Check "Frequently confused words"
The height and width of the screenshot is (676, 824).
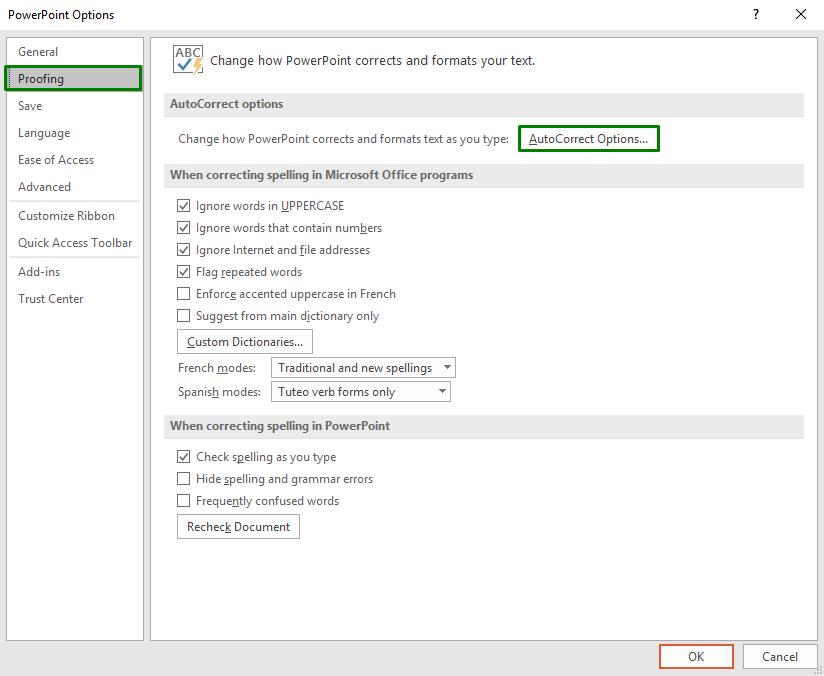(x=183, y=500)
